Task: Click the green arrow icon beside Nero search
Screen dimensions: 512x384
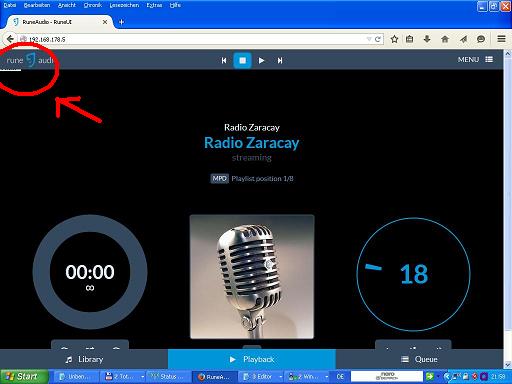Action: (429, 376)
